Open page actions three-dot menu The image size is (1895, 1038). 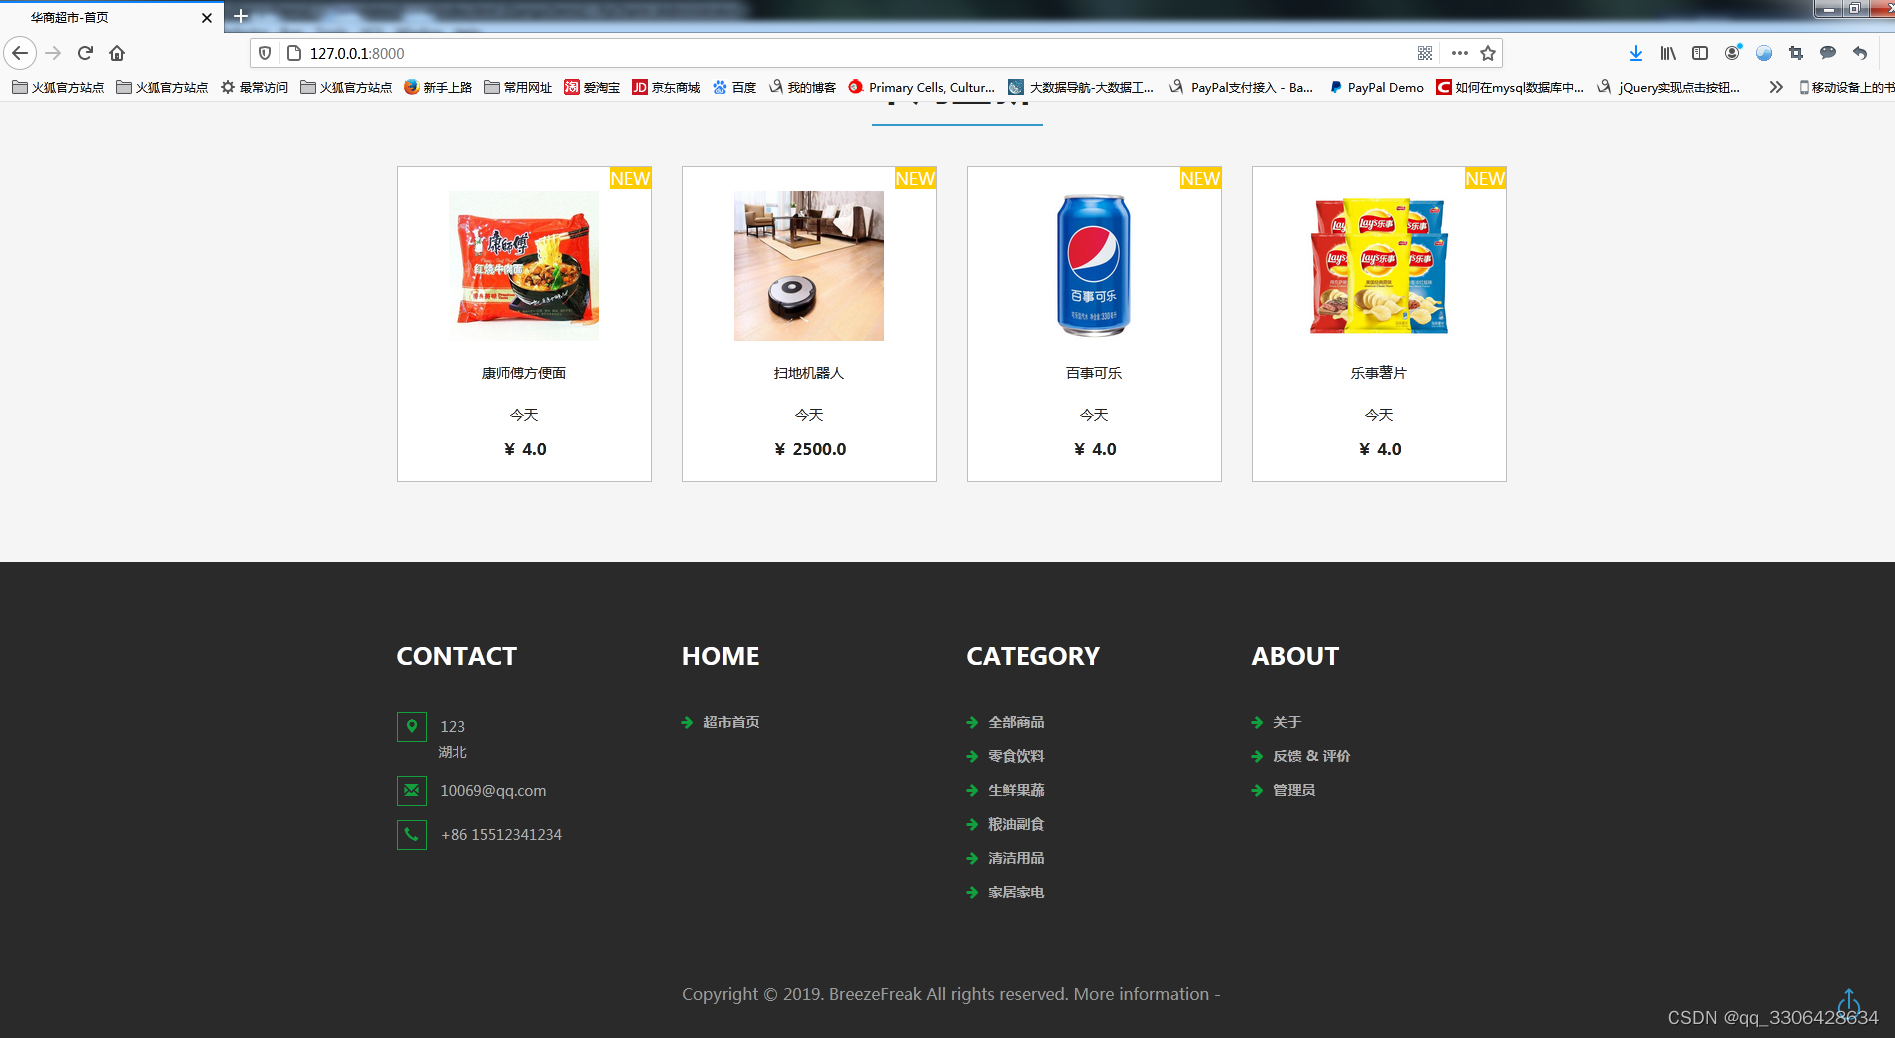pos(1460,53)
